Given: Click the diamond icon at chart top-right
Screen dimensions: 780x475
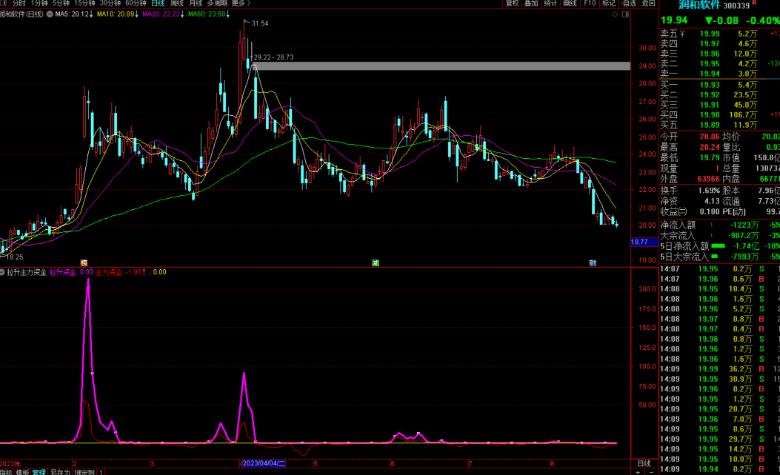Looking at the screenshot, I should click(x=615, y=14).
